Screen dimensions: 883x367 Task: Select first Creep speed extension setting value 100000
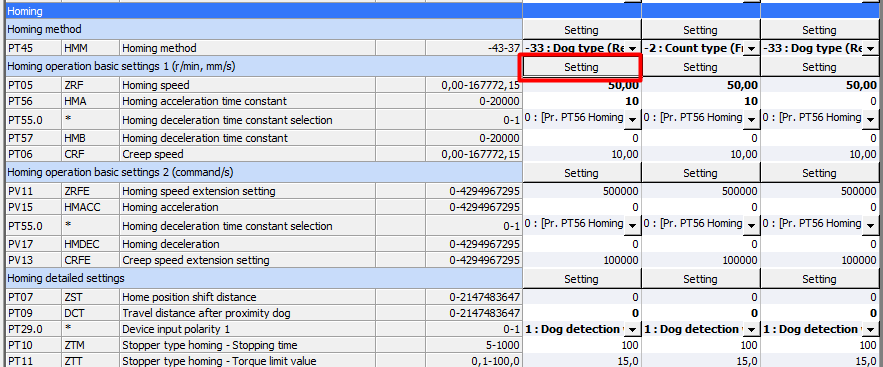pos(581,260)
